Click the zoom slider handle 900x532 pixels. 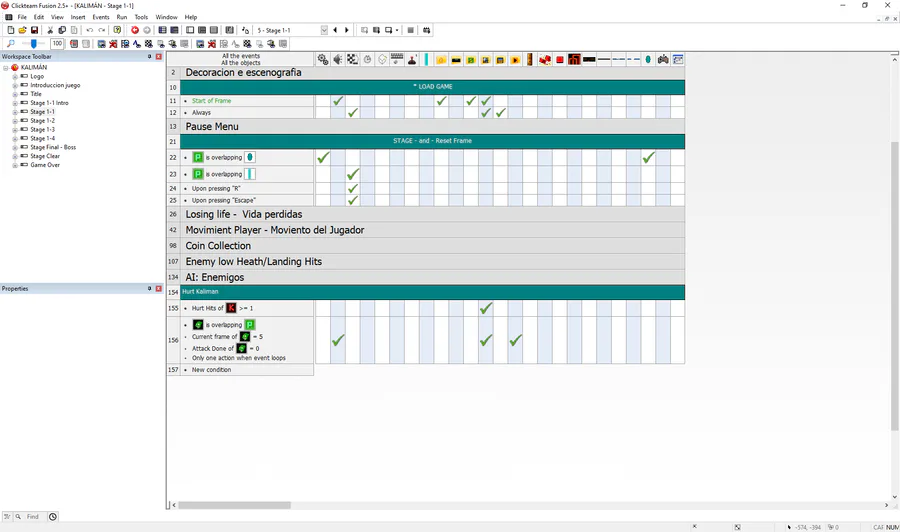click(34, 44)
